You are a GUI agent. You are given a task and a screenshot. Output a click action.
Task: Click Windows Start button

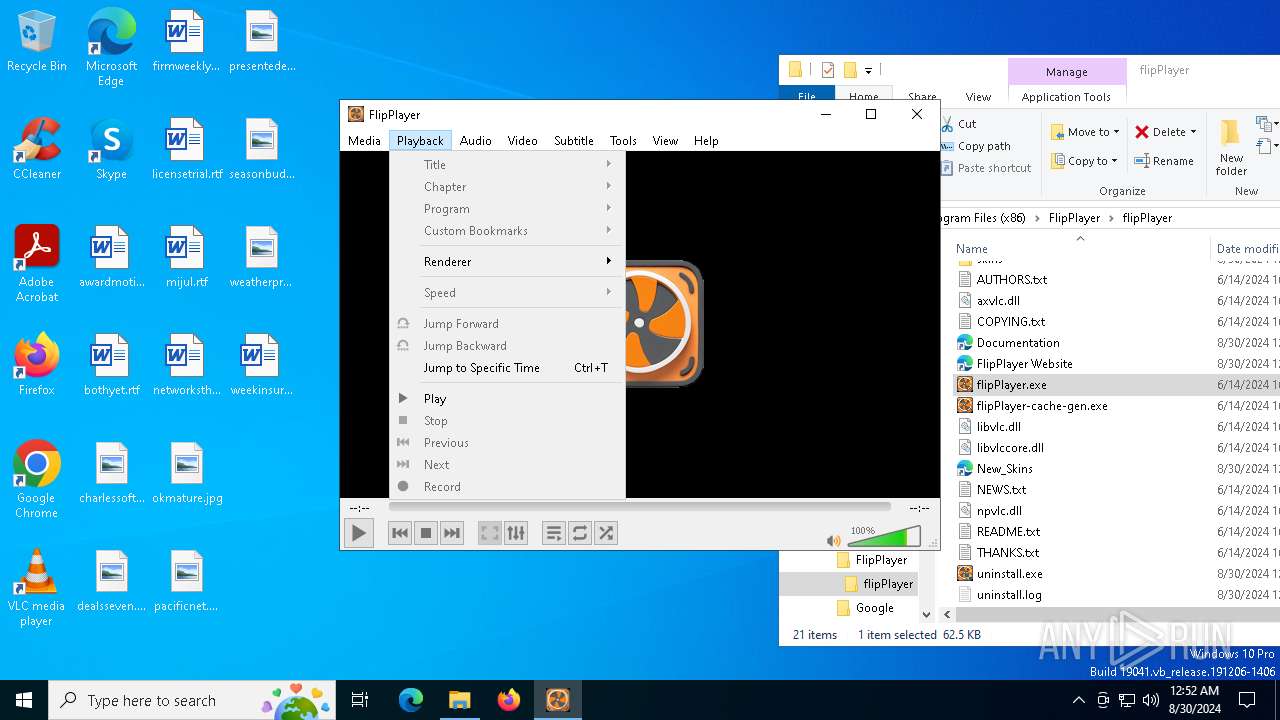[x=24, y=700]
